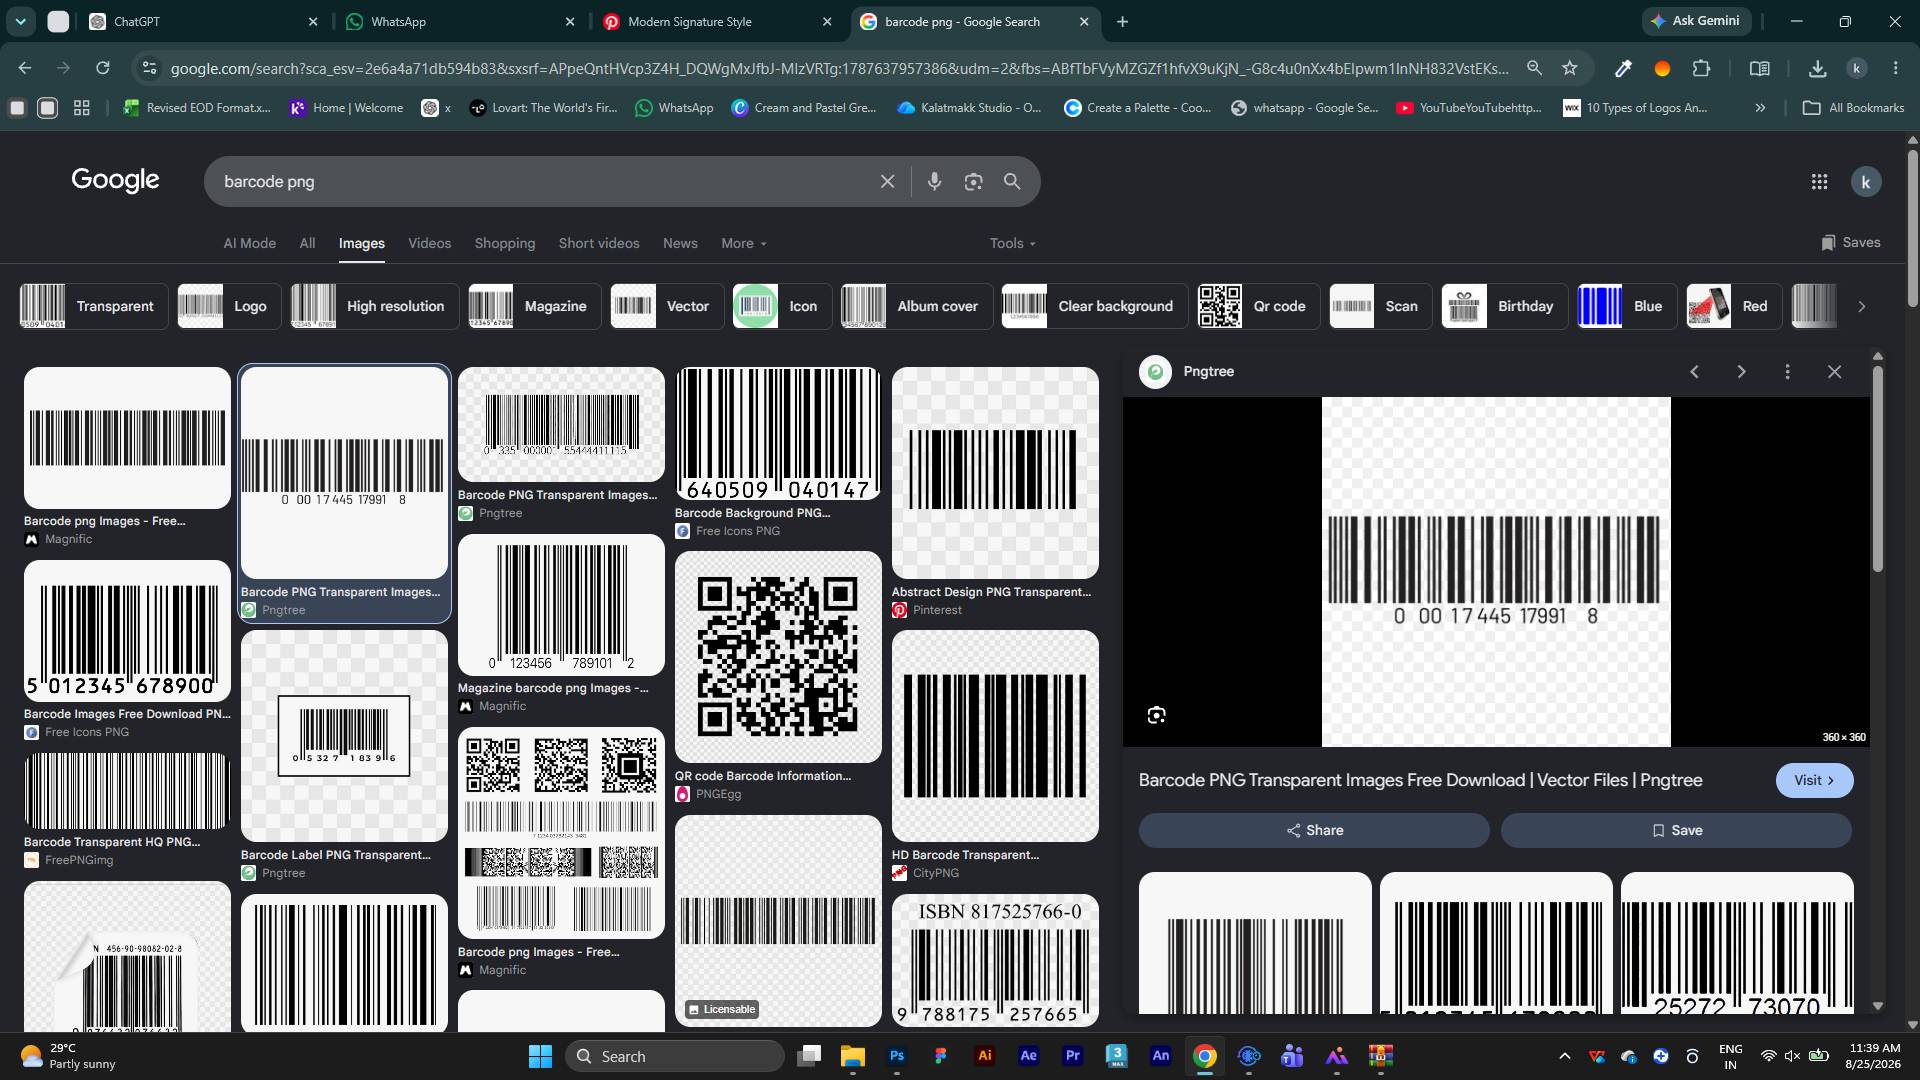
Task: Open Photoshop from the taskbar
Action: click(897, 1056)
